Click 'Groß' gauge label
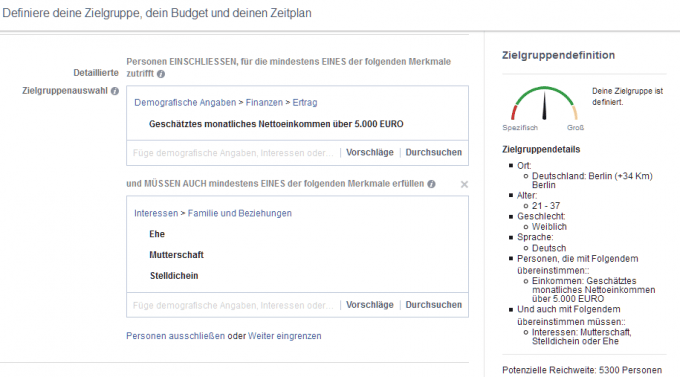 click(x=575, y=128)
